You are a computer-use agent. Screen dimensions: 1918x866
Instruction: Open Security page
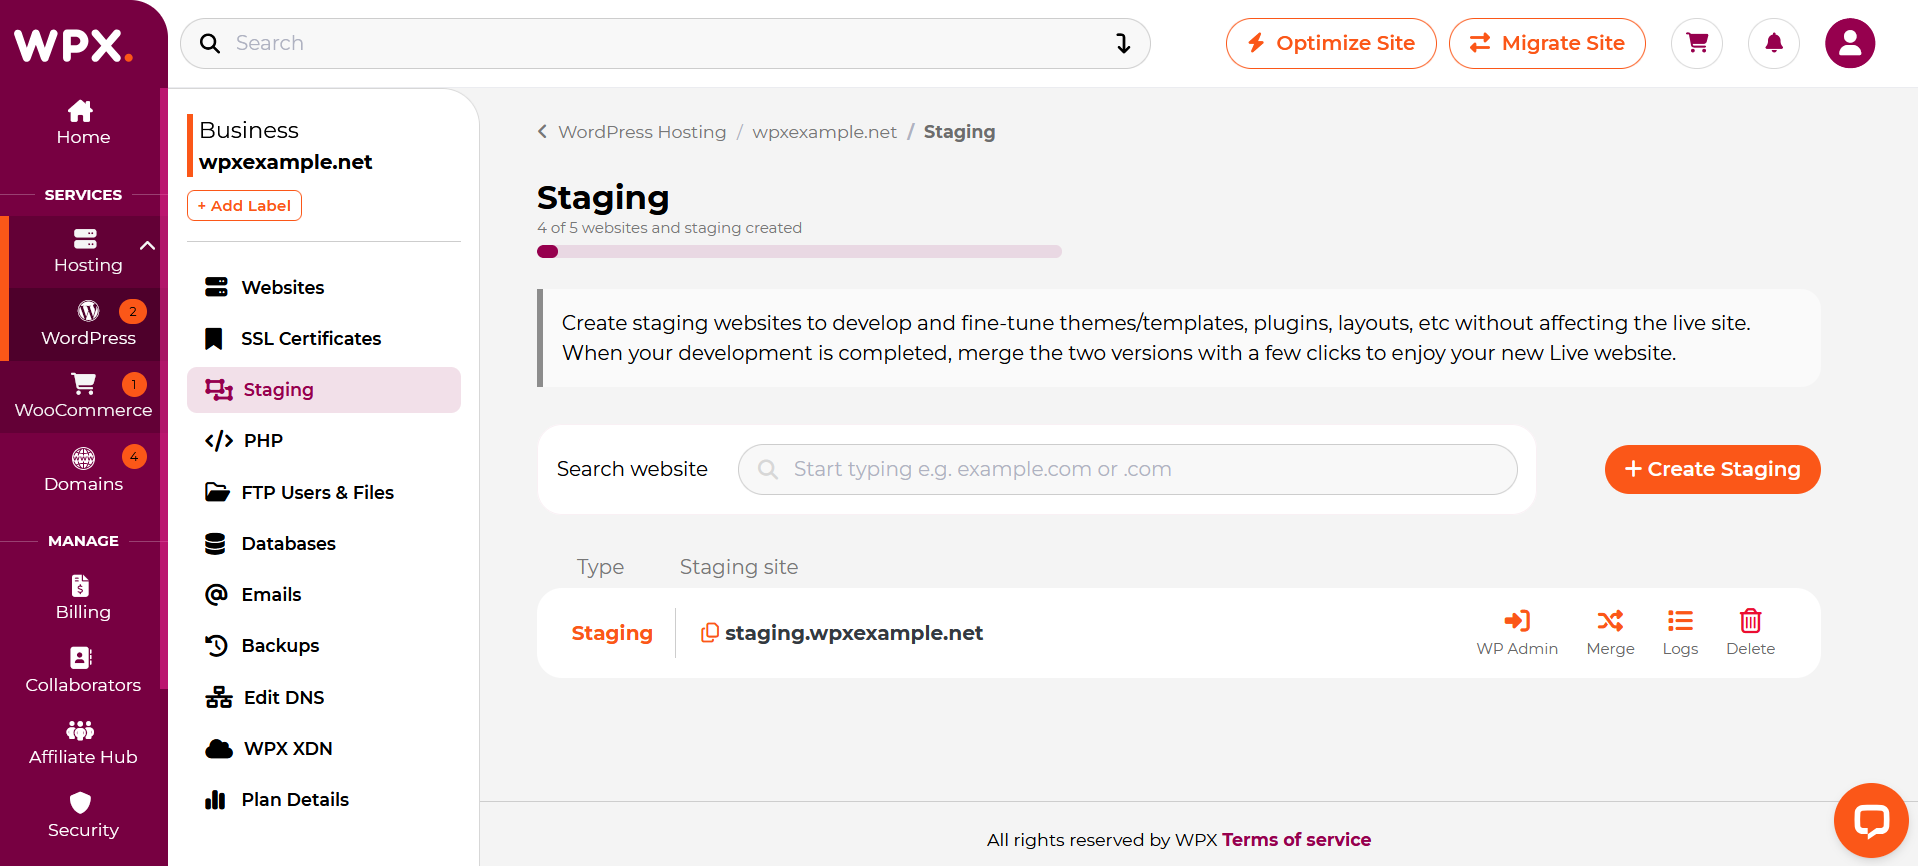coord(83,816)
